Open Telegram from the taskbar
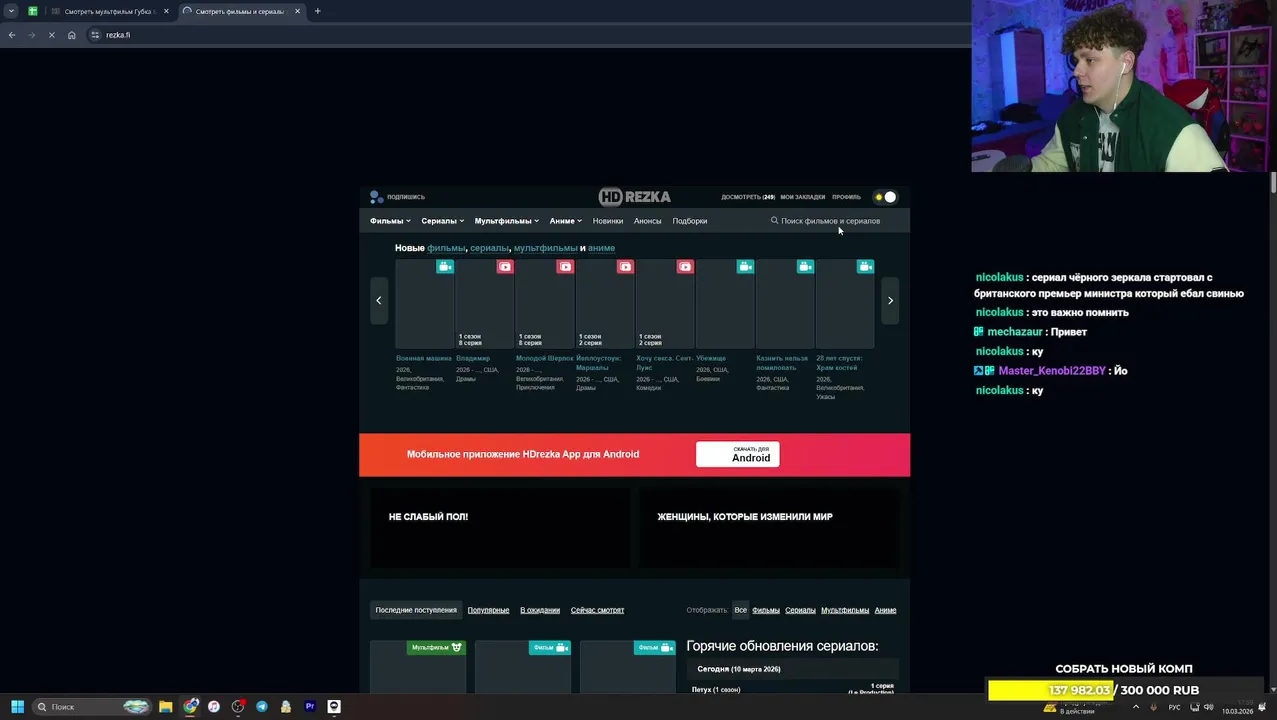 (x=262, y=707)
